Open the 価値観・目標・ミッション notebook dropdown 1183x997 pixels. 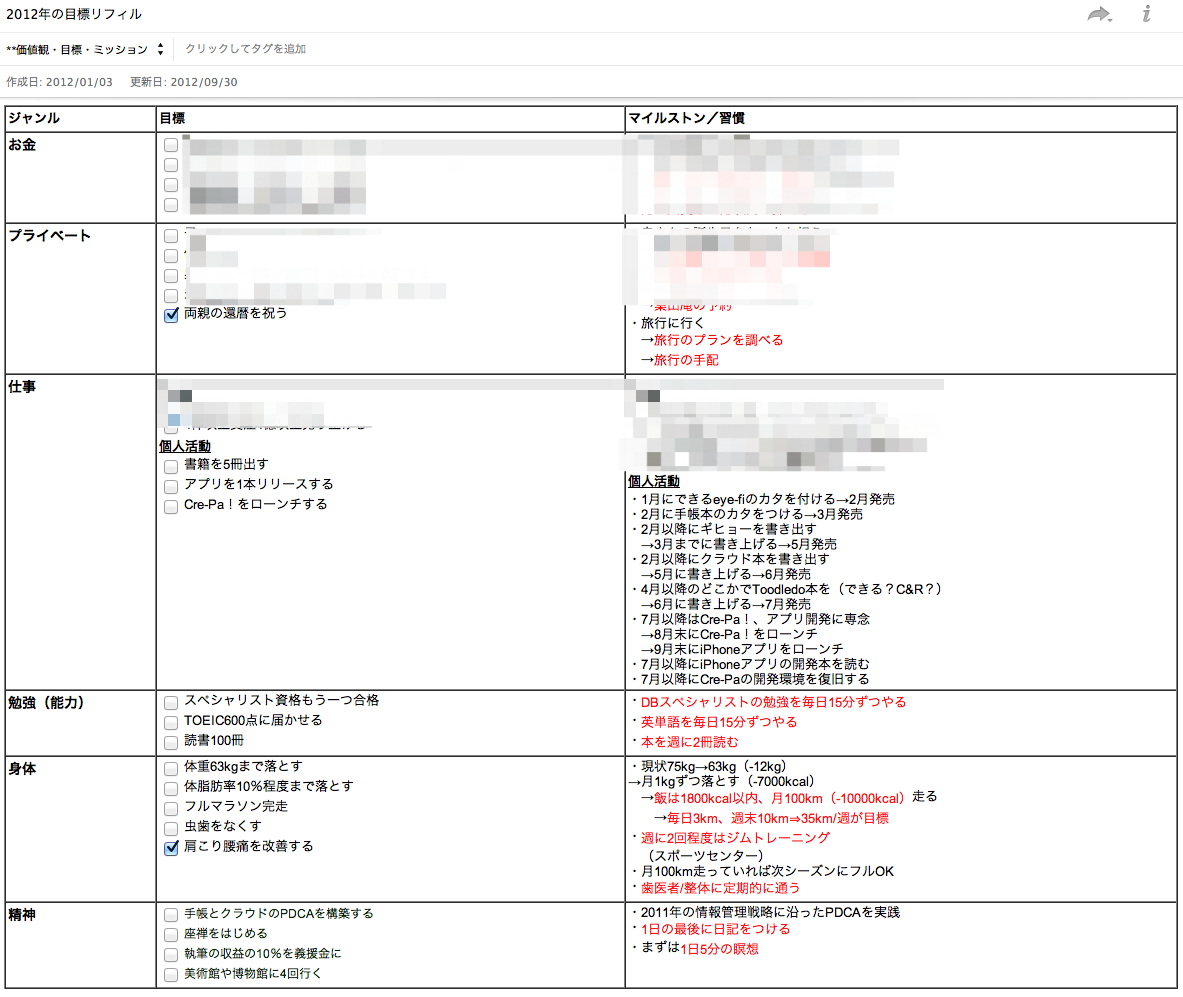(85, 49)
